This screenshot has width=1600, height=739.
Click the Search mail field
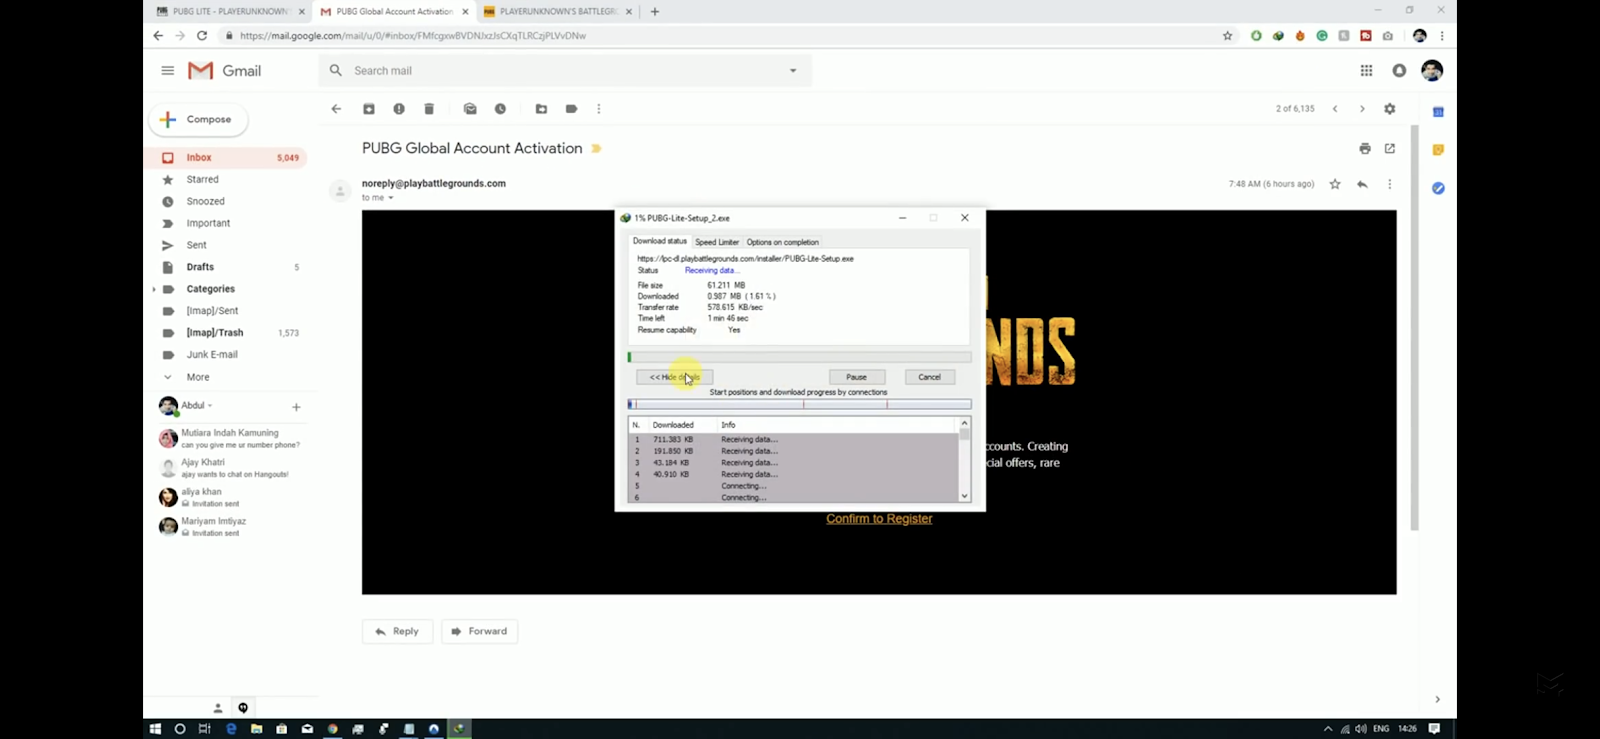(x=565, y=71)
